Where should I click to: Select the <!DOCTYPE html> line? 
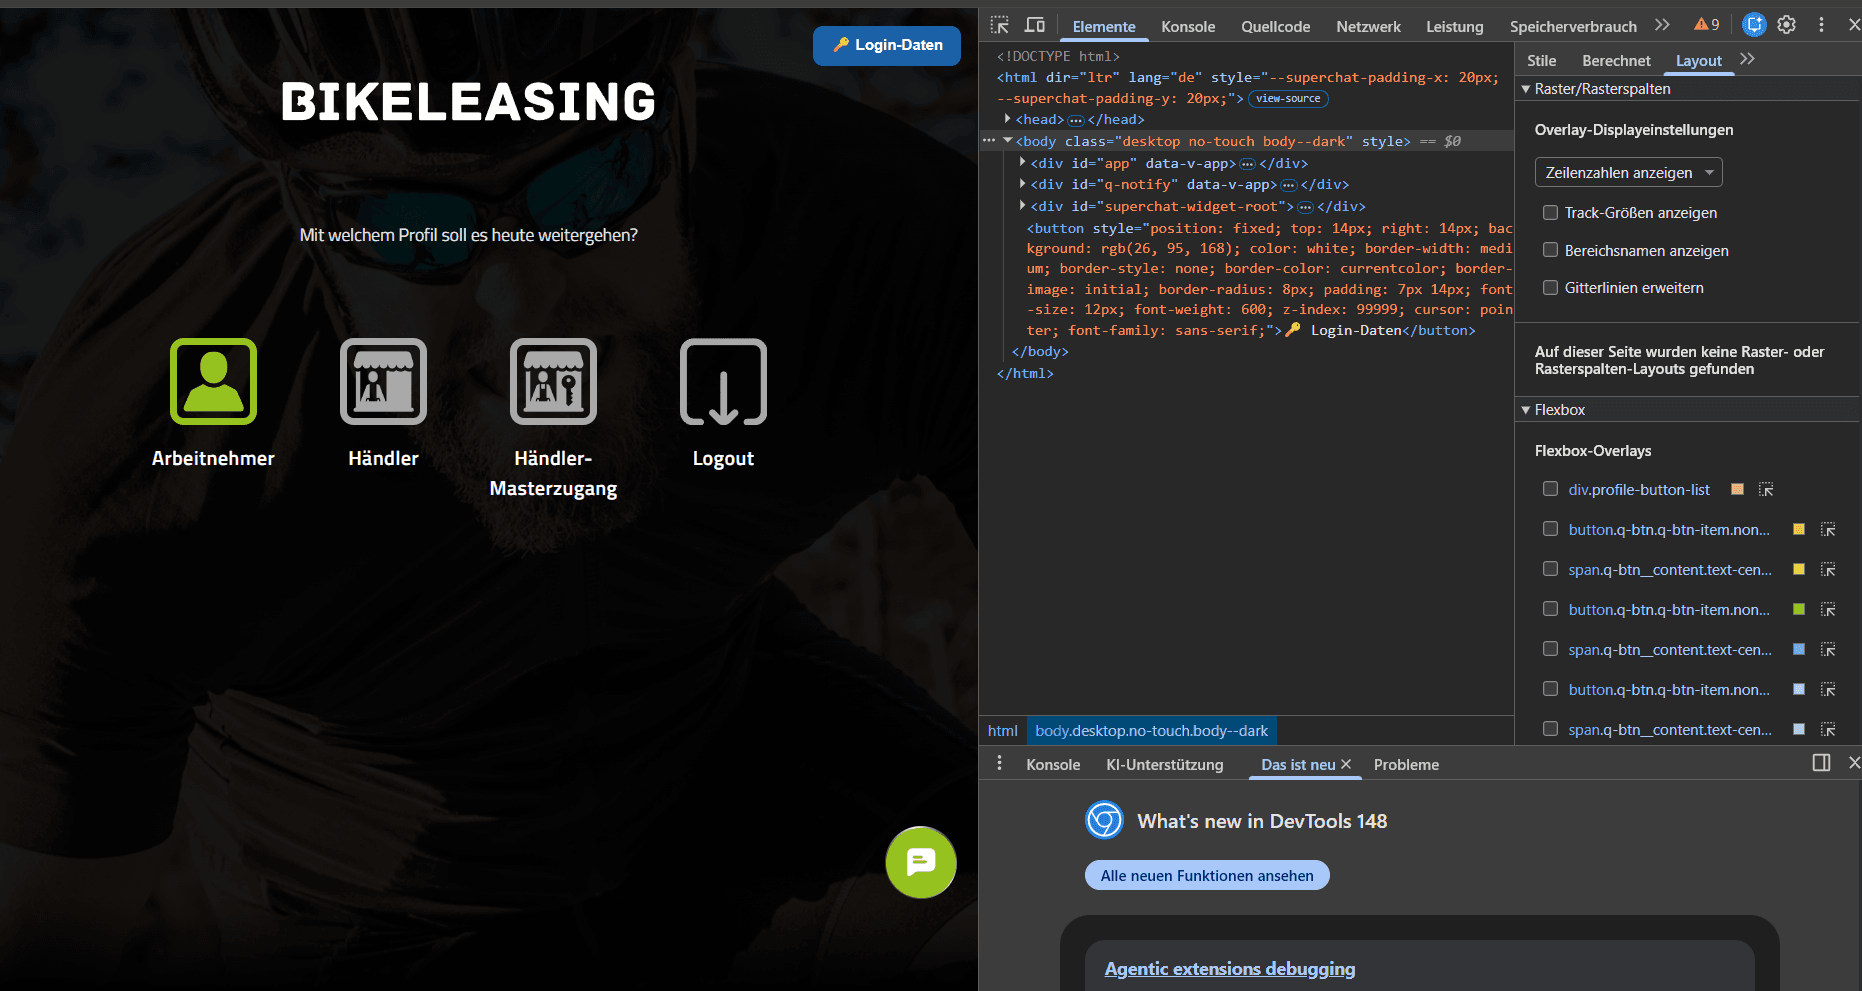(x=1058, y=56)
